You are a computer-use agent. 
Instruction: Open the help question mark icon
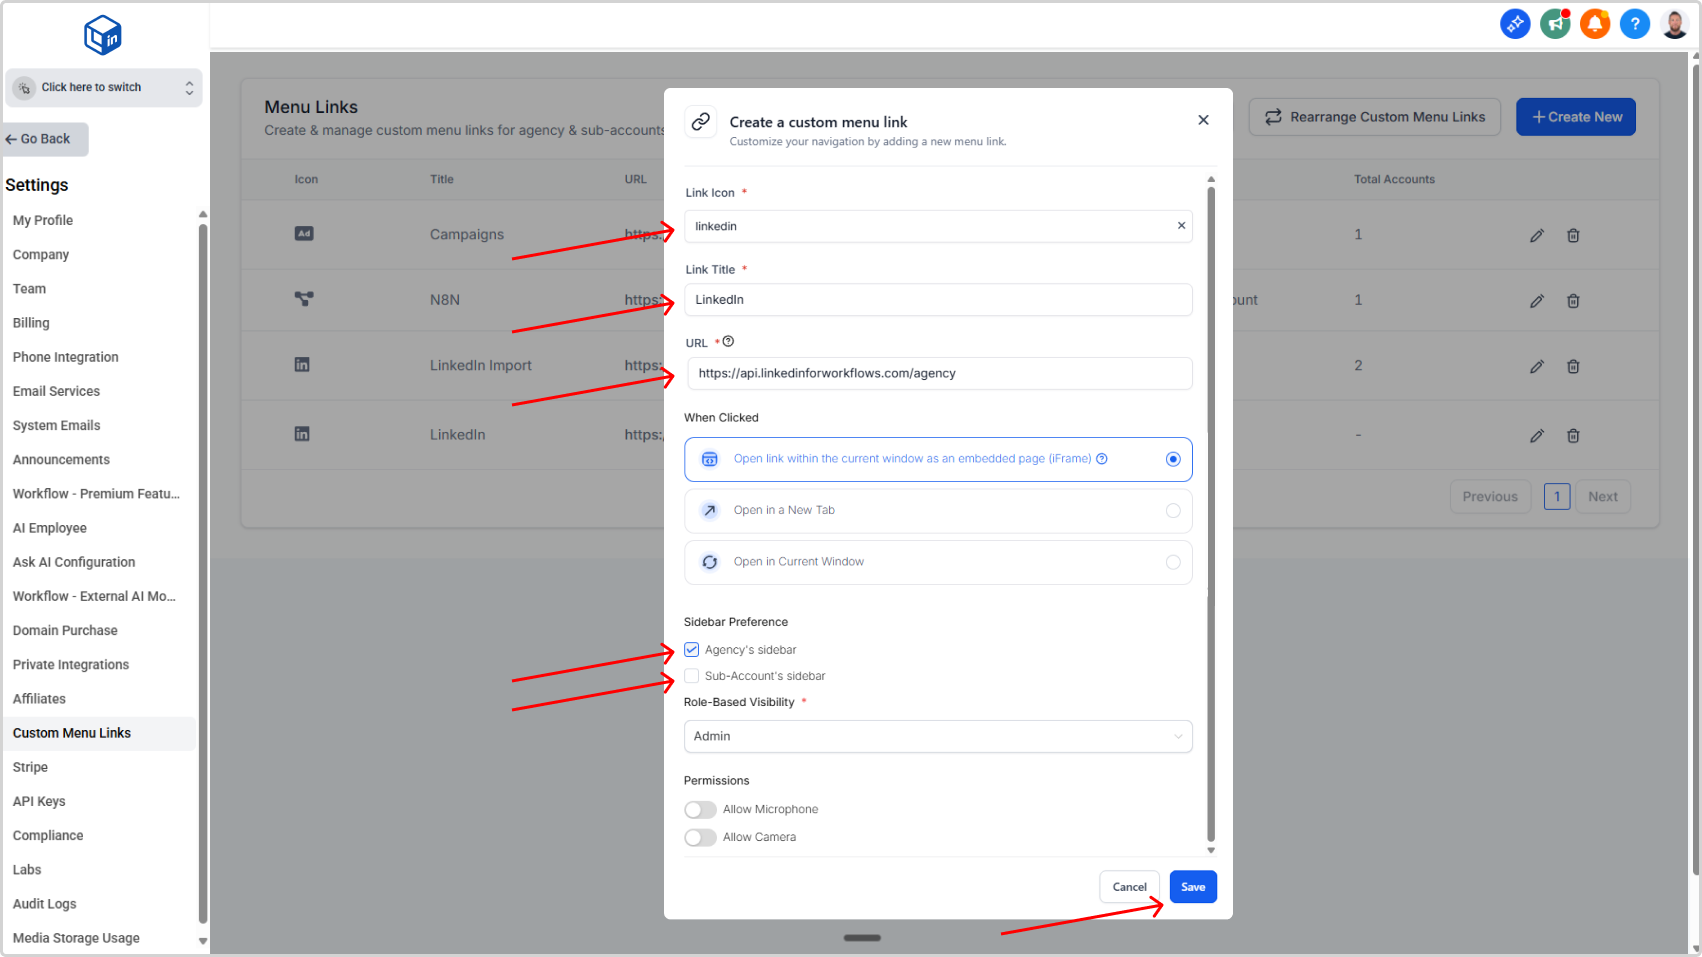1634,24
